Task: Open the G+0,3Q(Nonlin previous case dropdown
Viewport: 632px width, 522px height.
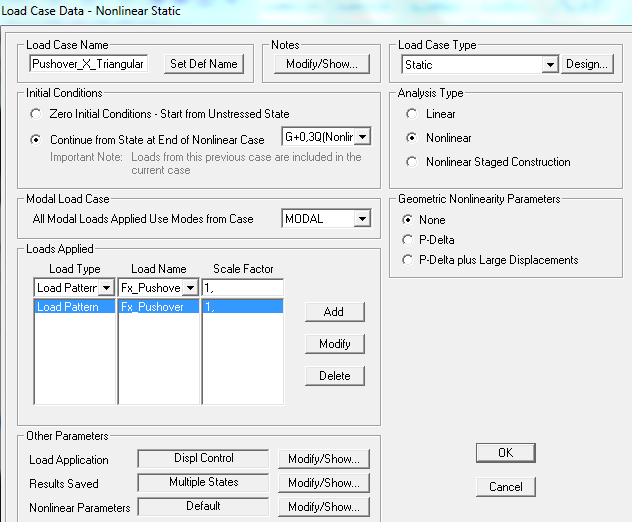Action: click(363, 137)
